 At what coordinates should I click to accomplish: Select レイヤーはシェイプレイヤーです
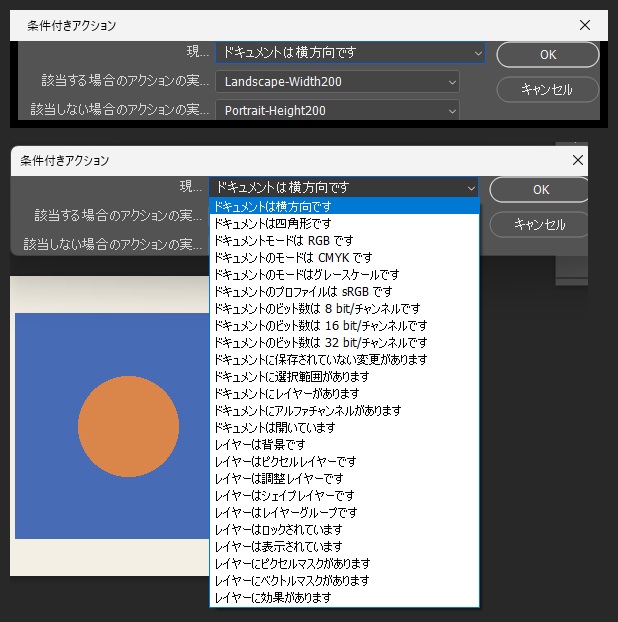coord(344,496)
